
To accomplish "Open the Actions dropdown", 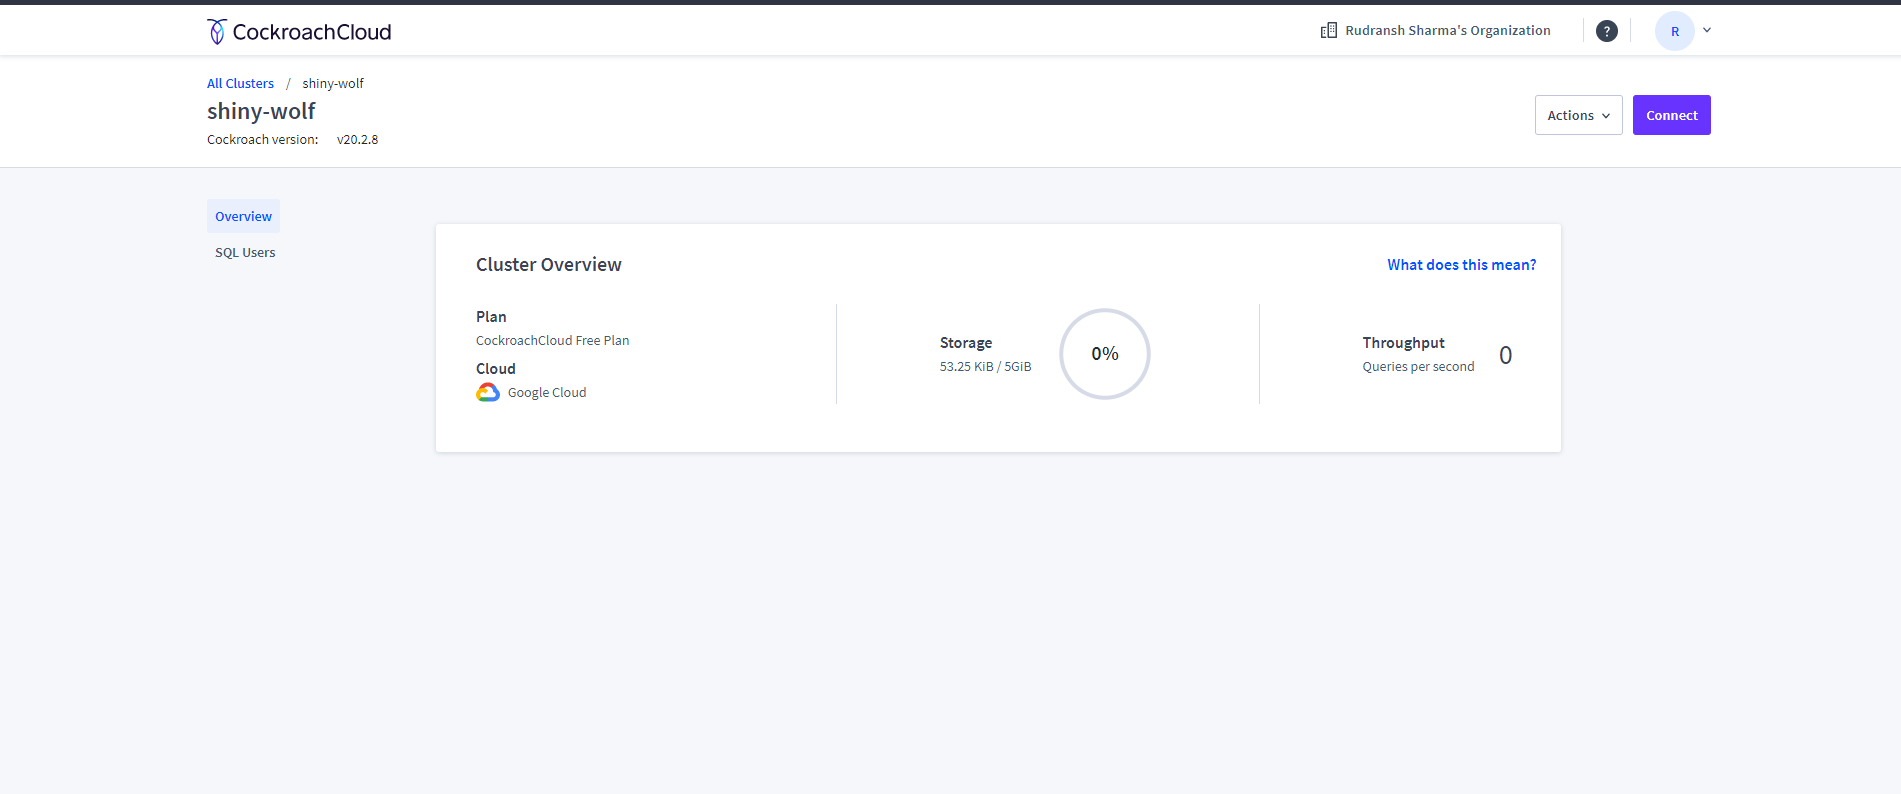I will pos(1579,115).
